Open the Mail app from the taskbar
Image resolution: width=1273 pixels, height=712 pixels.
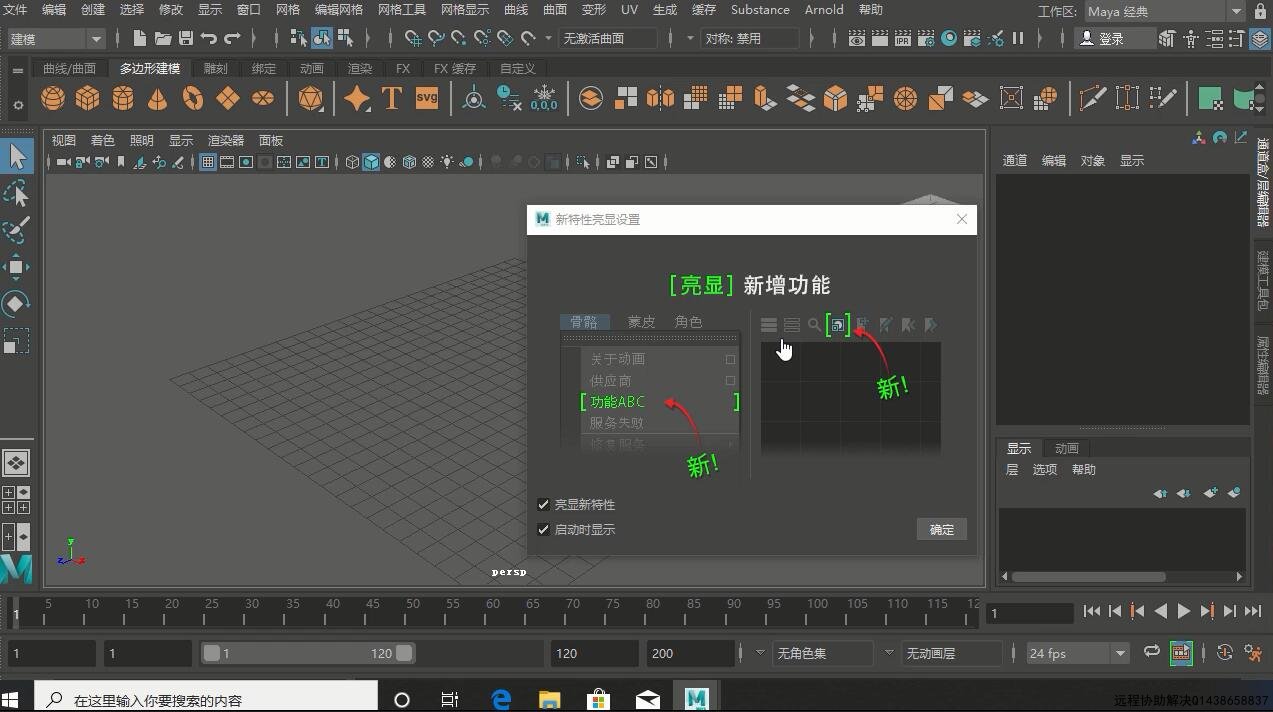[x=647, y=699]
